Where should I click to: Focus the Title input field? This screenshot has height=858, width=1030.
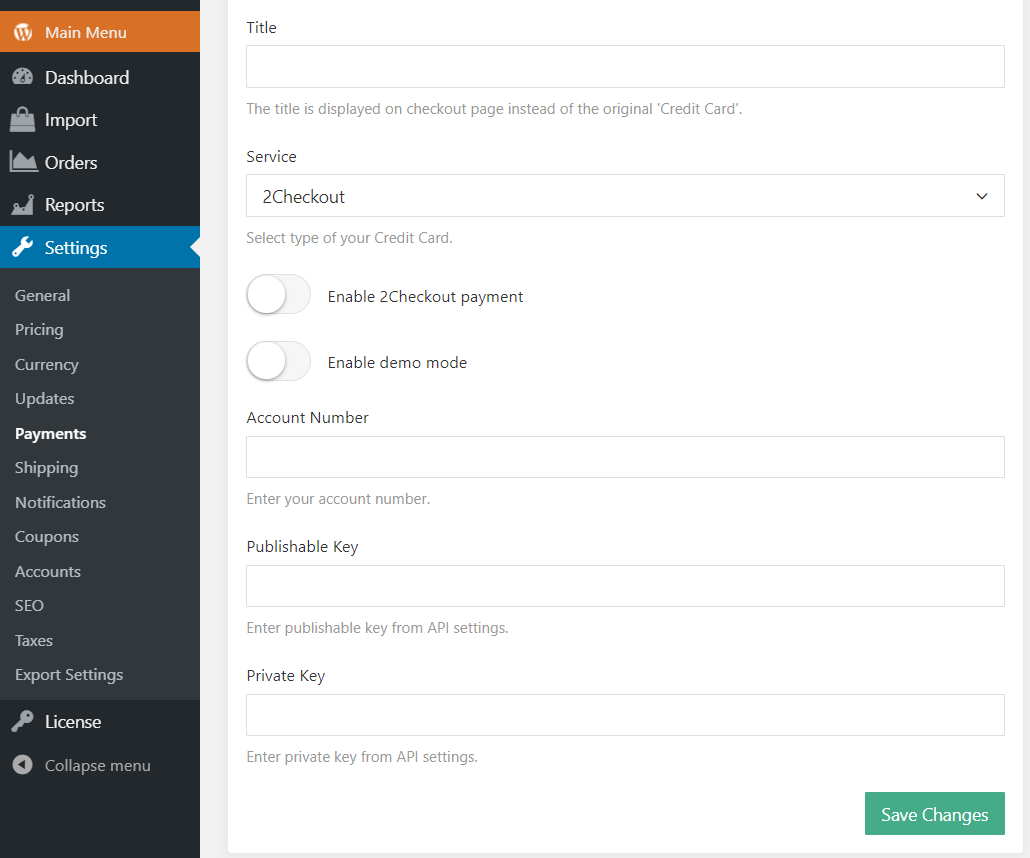point(625,66)
